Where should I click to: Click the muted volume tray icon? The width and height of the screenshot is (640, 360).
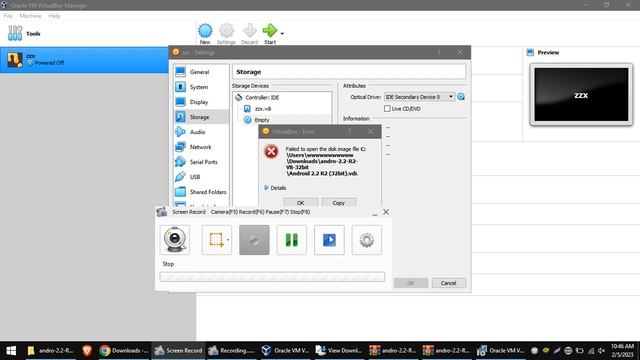tap(601, 351)
